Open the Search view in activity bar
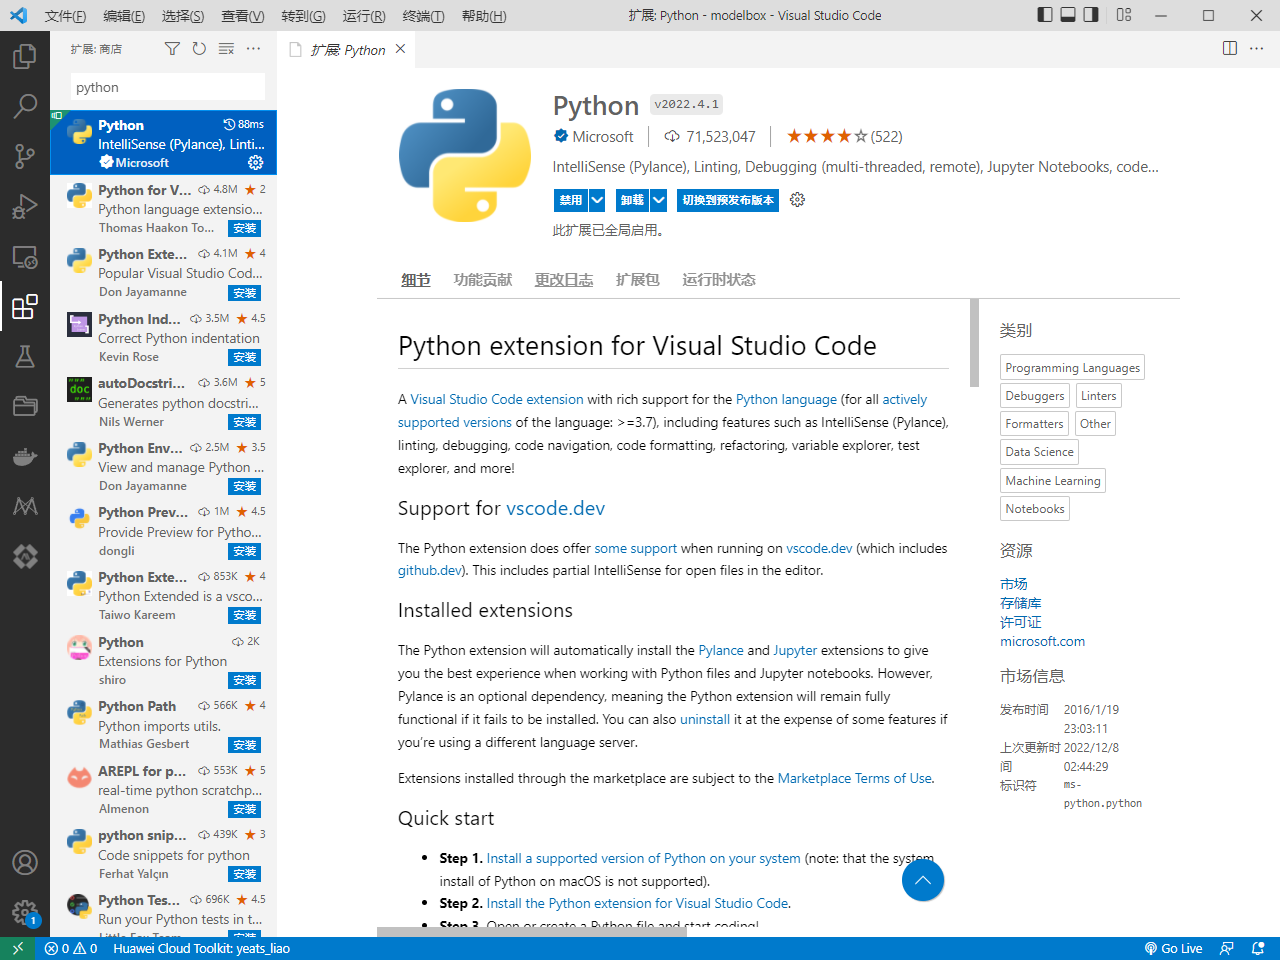 click(25, 106)
